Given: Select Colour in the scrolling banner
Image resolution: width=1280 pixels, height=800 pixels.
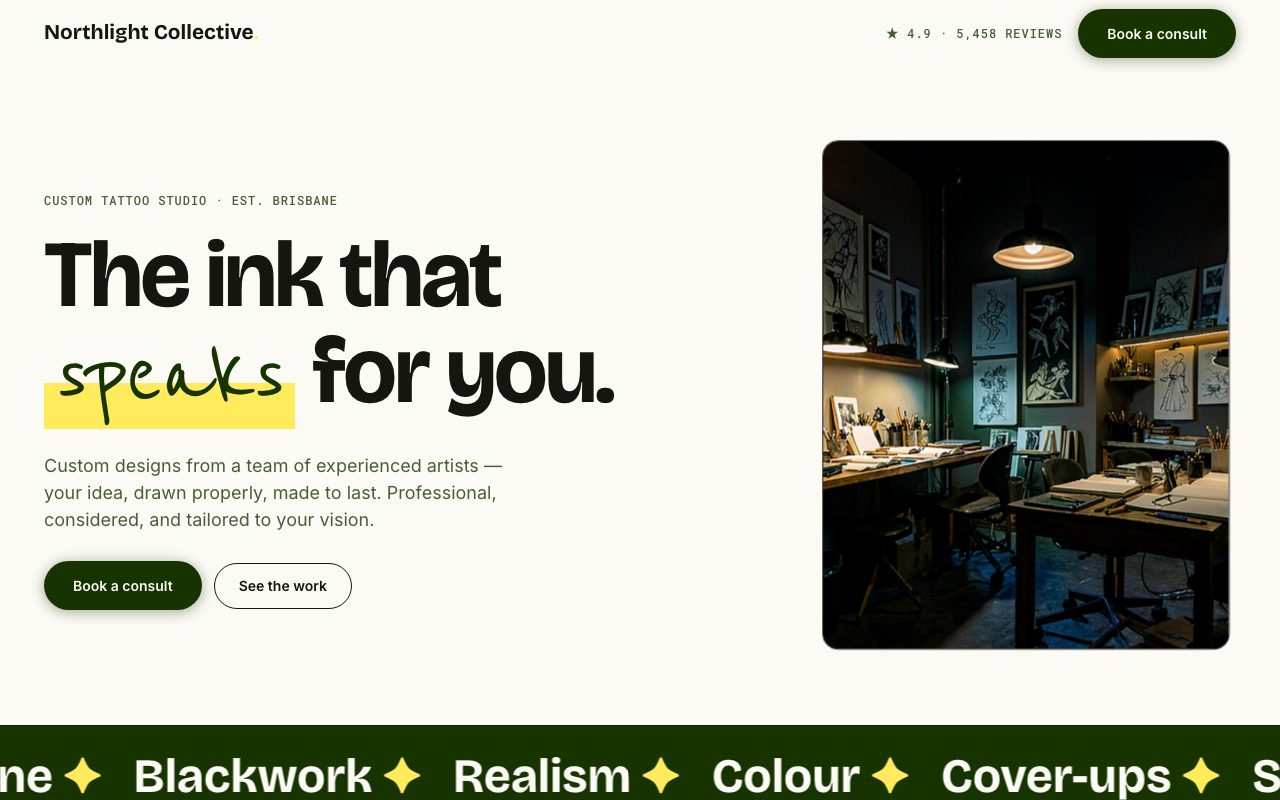Looking at the screenshot, I should point(786,776).
